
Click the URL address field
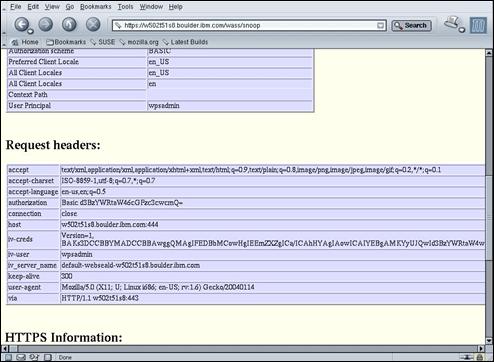point(250,25)
